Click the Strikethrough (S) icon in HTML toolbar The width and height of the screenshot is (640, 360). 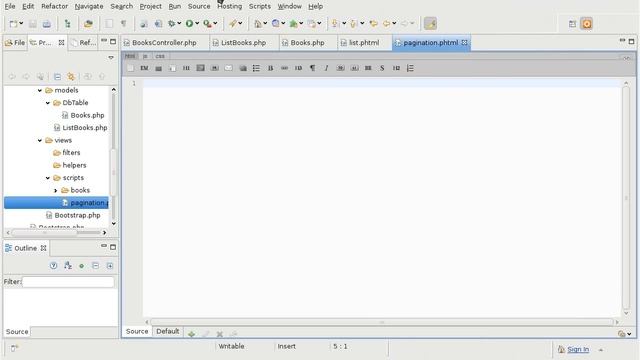click(382, 68)
